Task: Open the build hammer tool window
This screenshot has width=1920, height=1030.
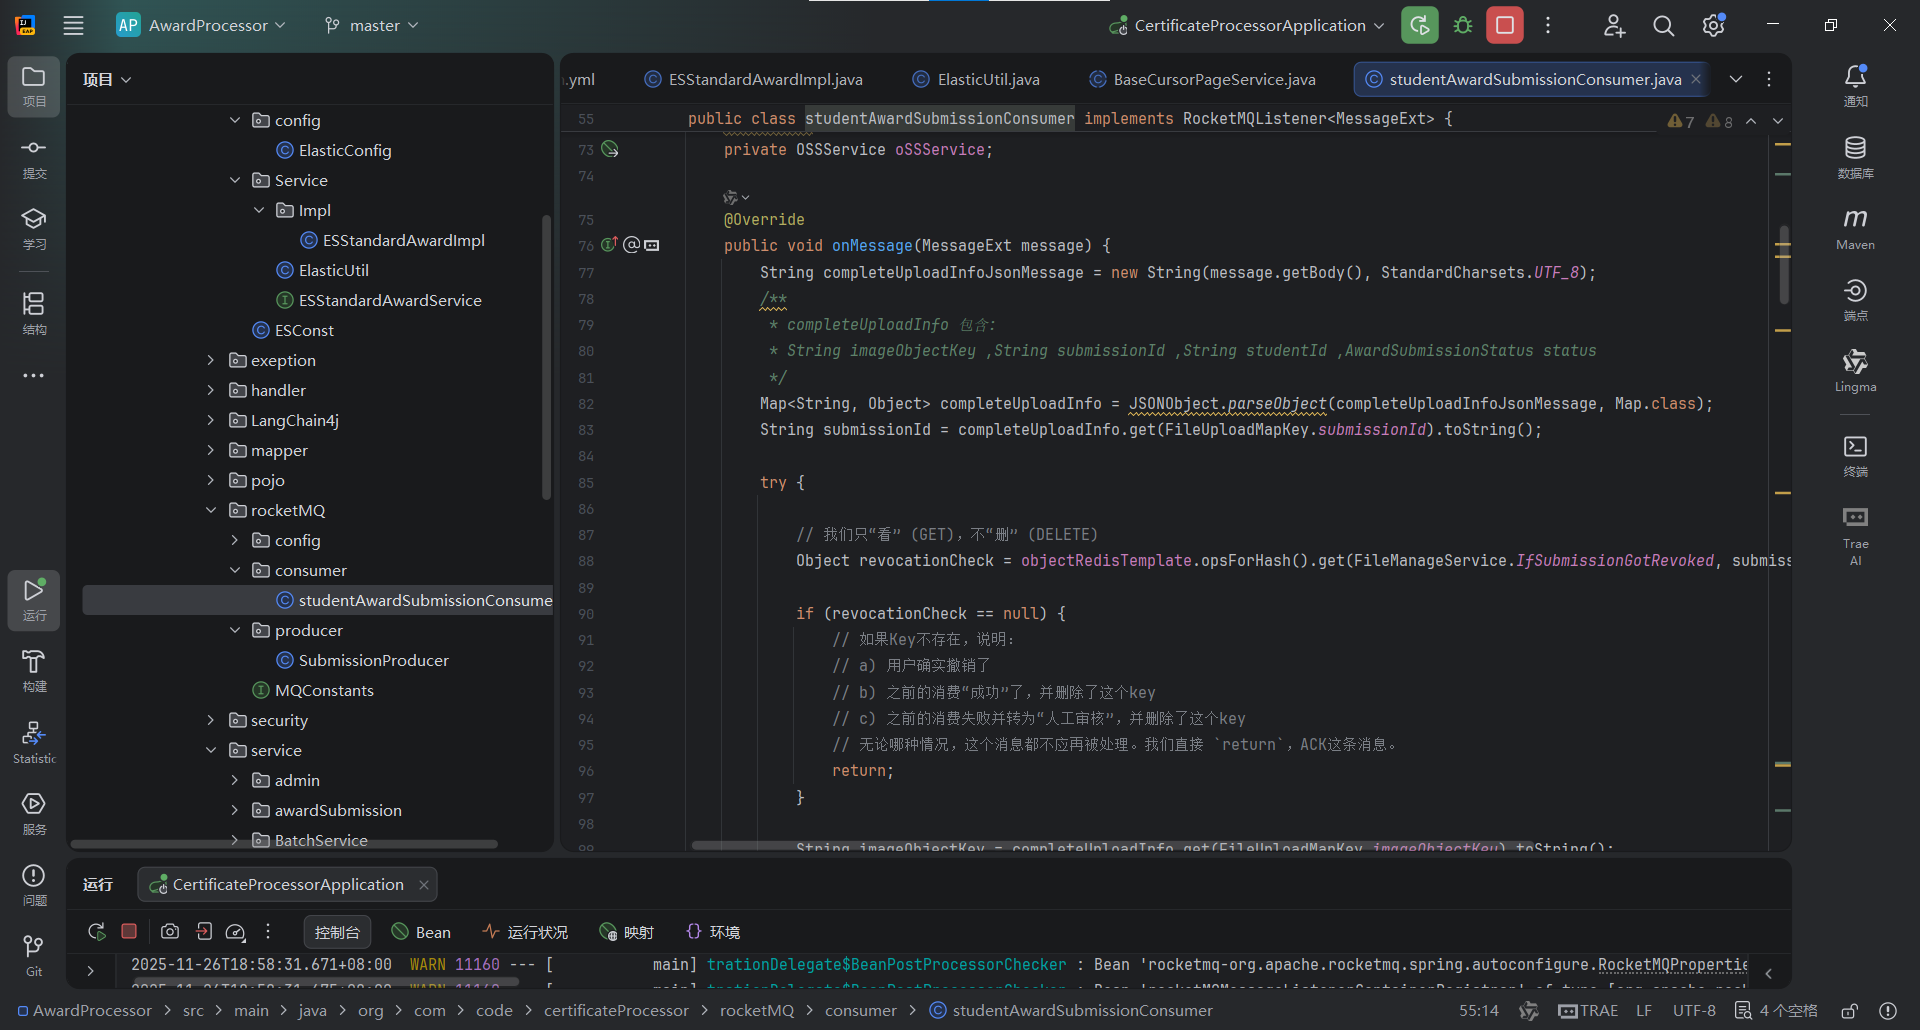Action: point(33,671)
